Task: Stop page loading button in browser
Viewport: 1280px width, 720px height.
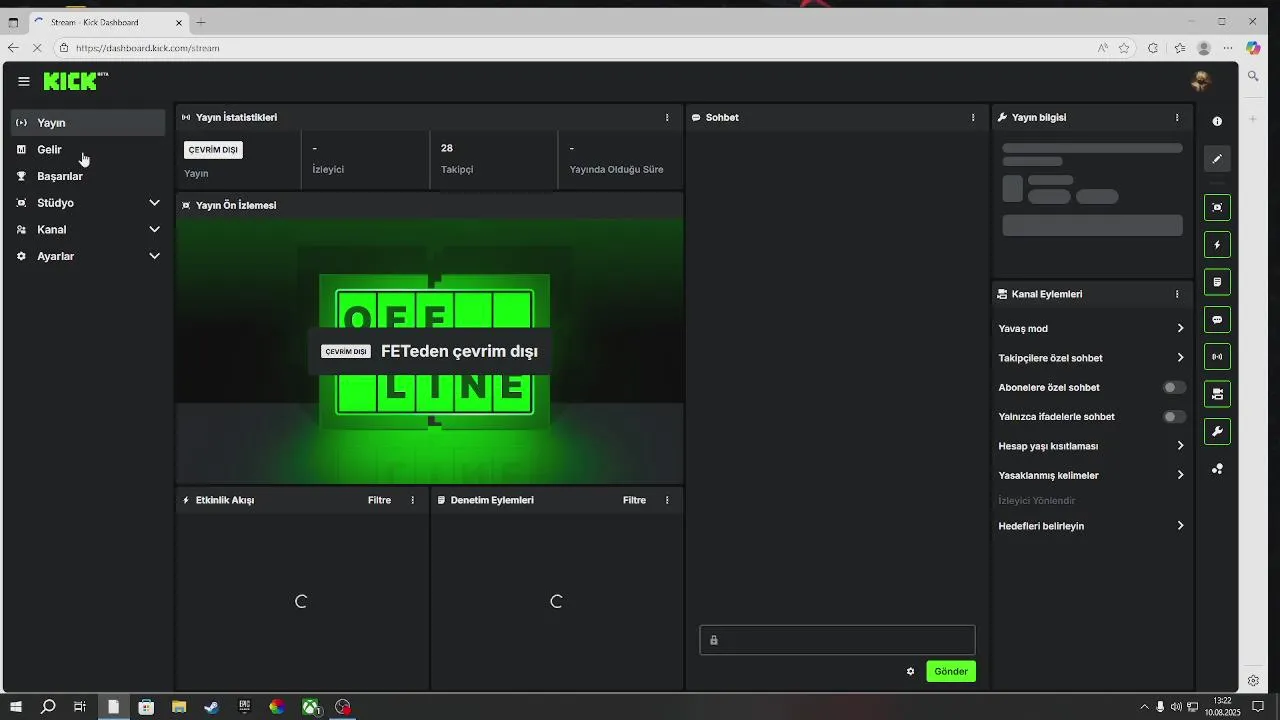Action: pos(38,48)
